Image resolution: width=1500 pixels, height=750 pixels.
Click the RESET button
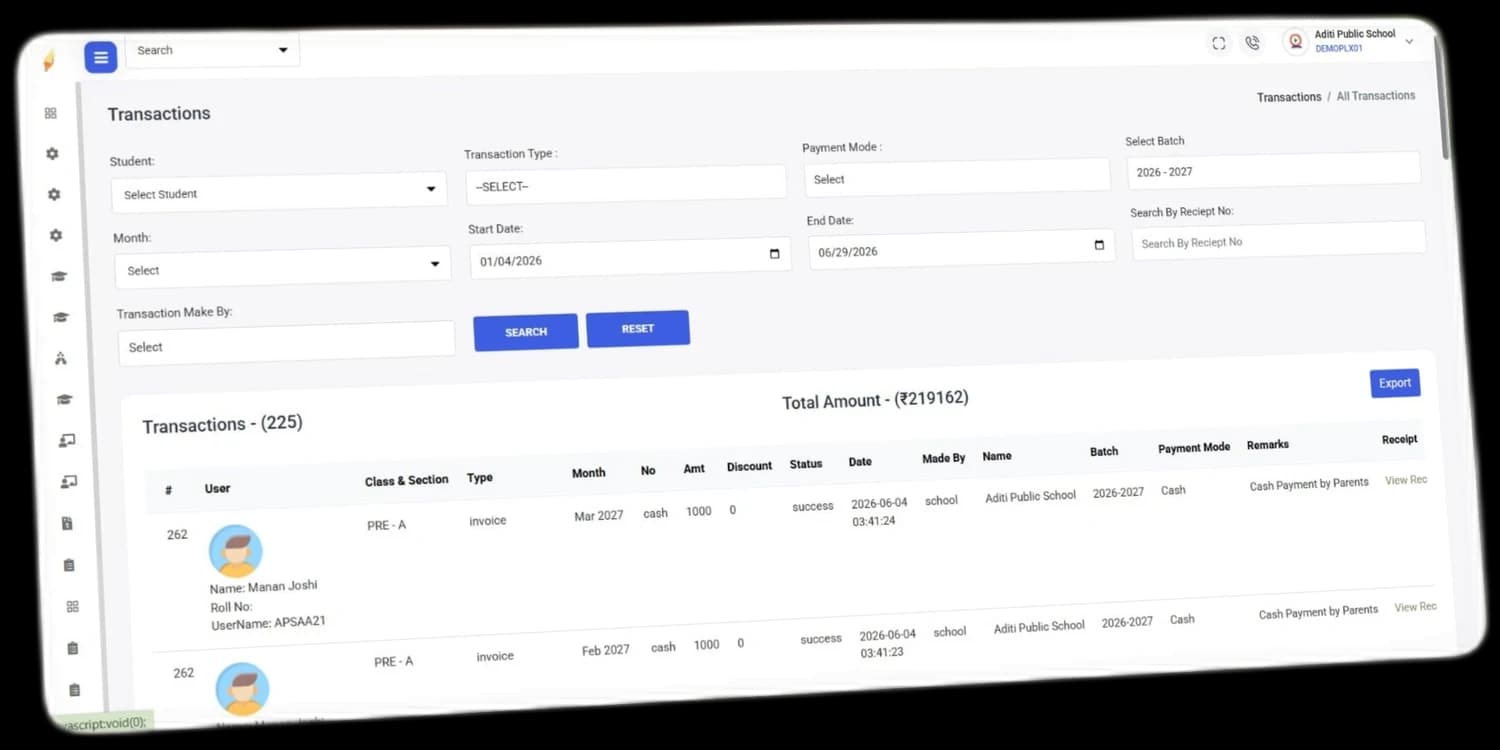[x=638, y=329]
